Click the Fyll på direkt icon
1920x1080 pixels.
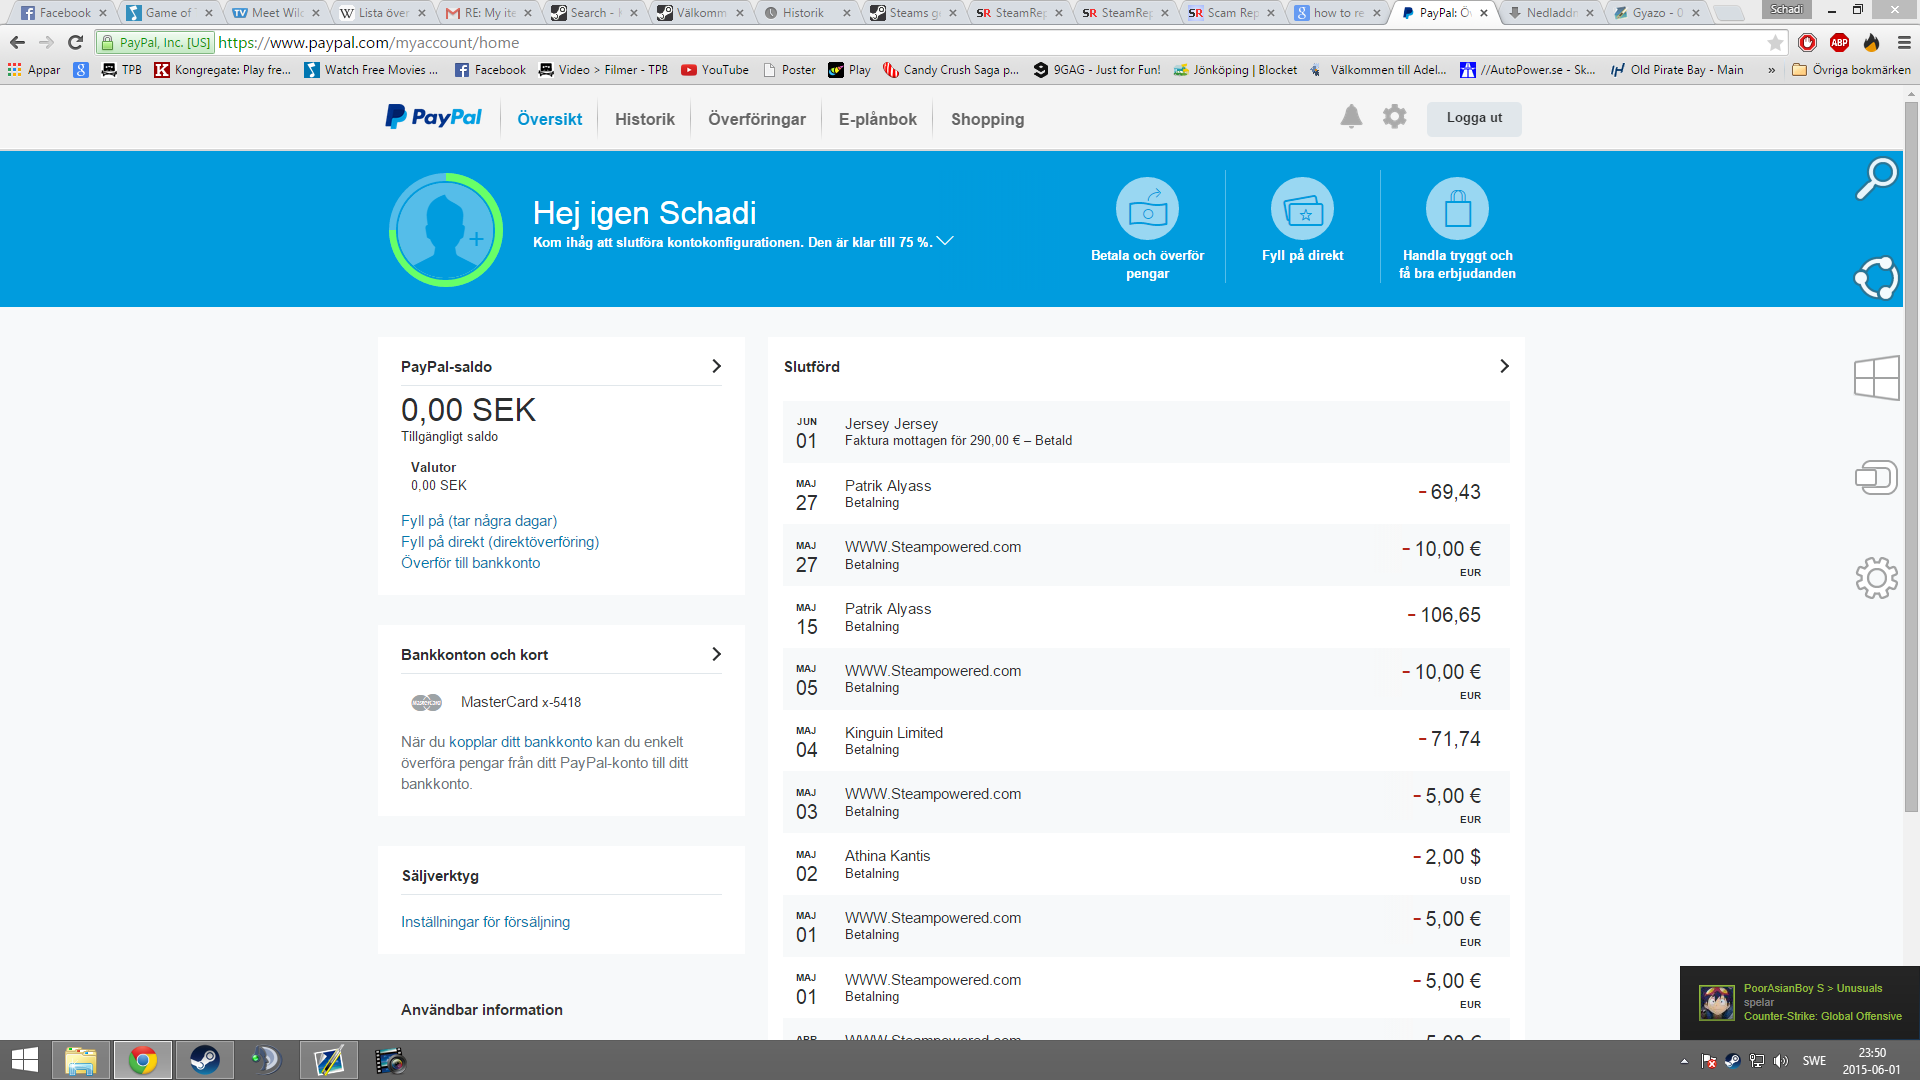pyautogui.click(x=1302, y=209)
